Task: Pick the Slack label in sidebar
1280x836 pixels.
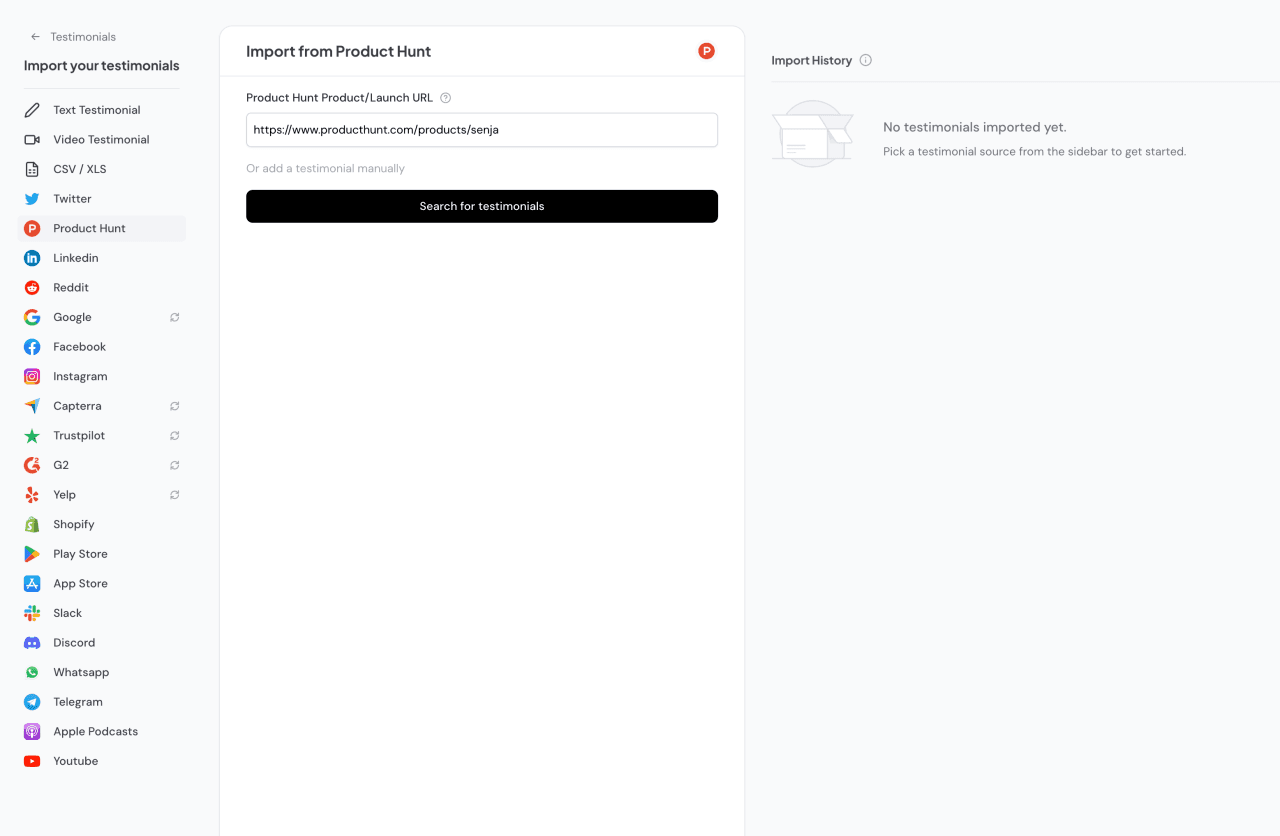Action: (68, 613)
